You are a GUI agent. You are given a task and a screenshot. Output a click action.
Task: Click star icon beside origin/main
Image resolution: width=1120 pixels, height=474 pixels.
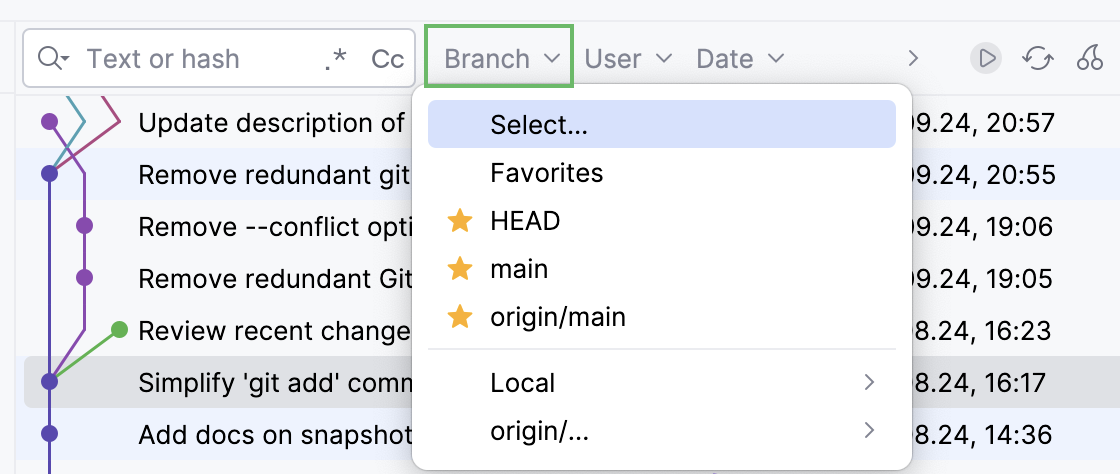click(460, 318)
